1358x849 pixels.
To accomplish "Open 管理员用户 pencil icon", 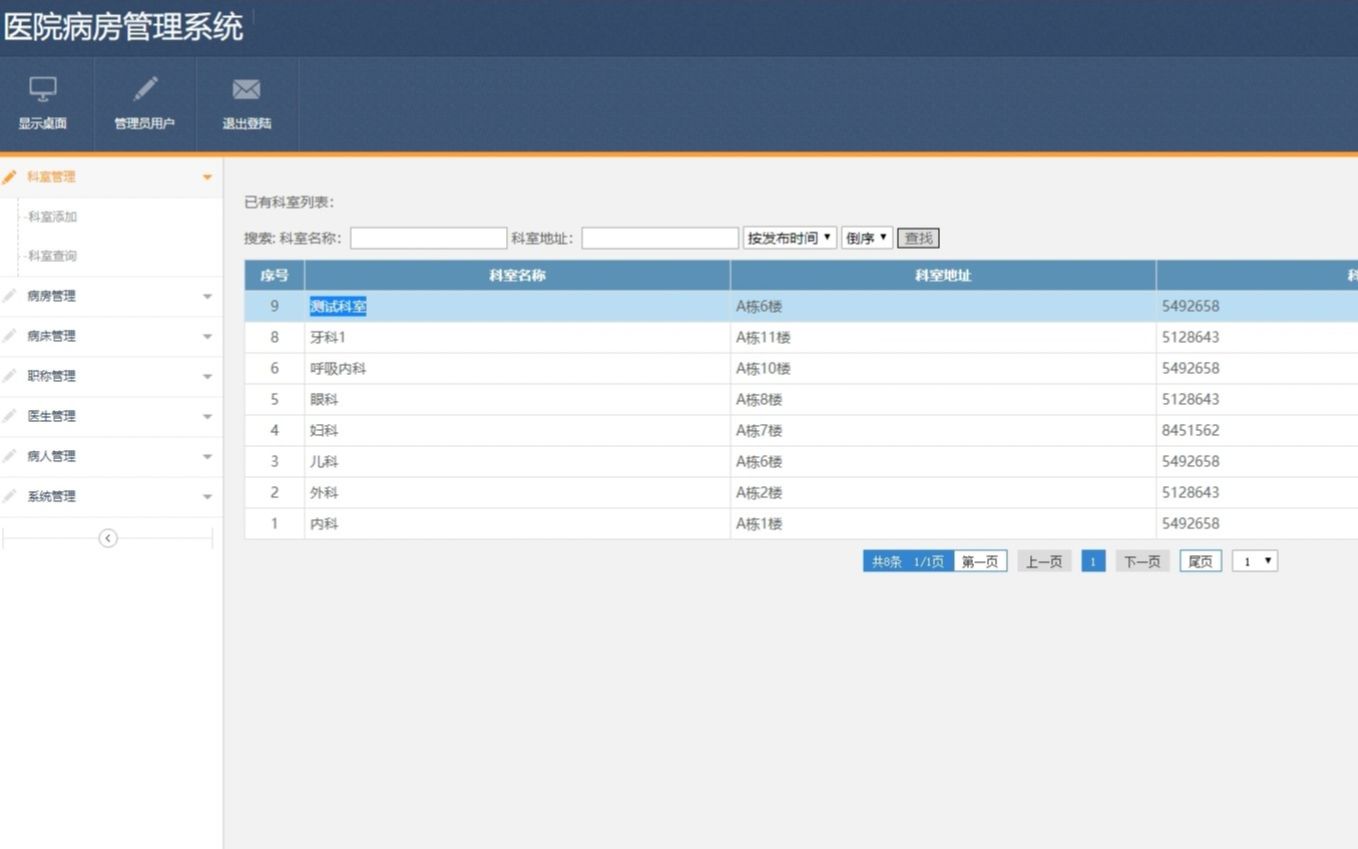I will [145, 89].
